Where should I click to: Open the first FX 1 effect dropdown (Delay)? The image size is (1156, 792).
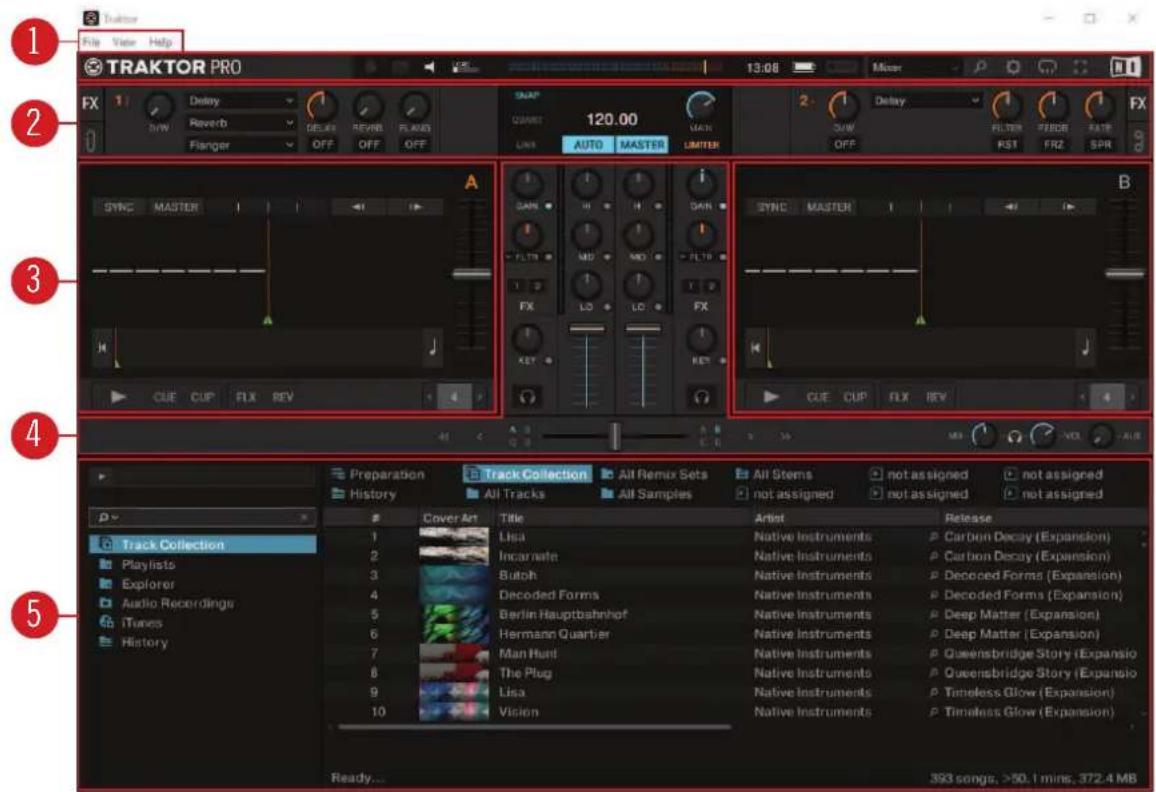click(241, 100)
